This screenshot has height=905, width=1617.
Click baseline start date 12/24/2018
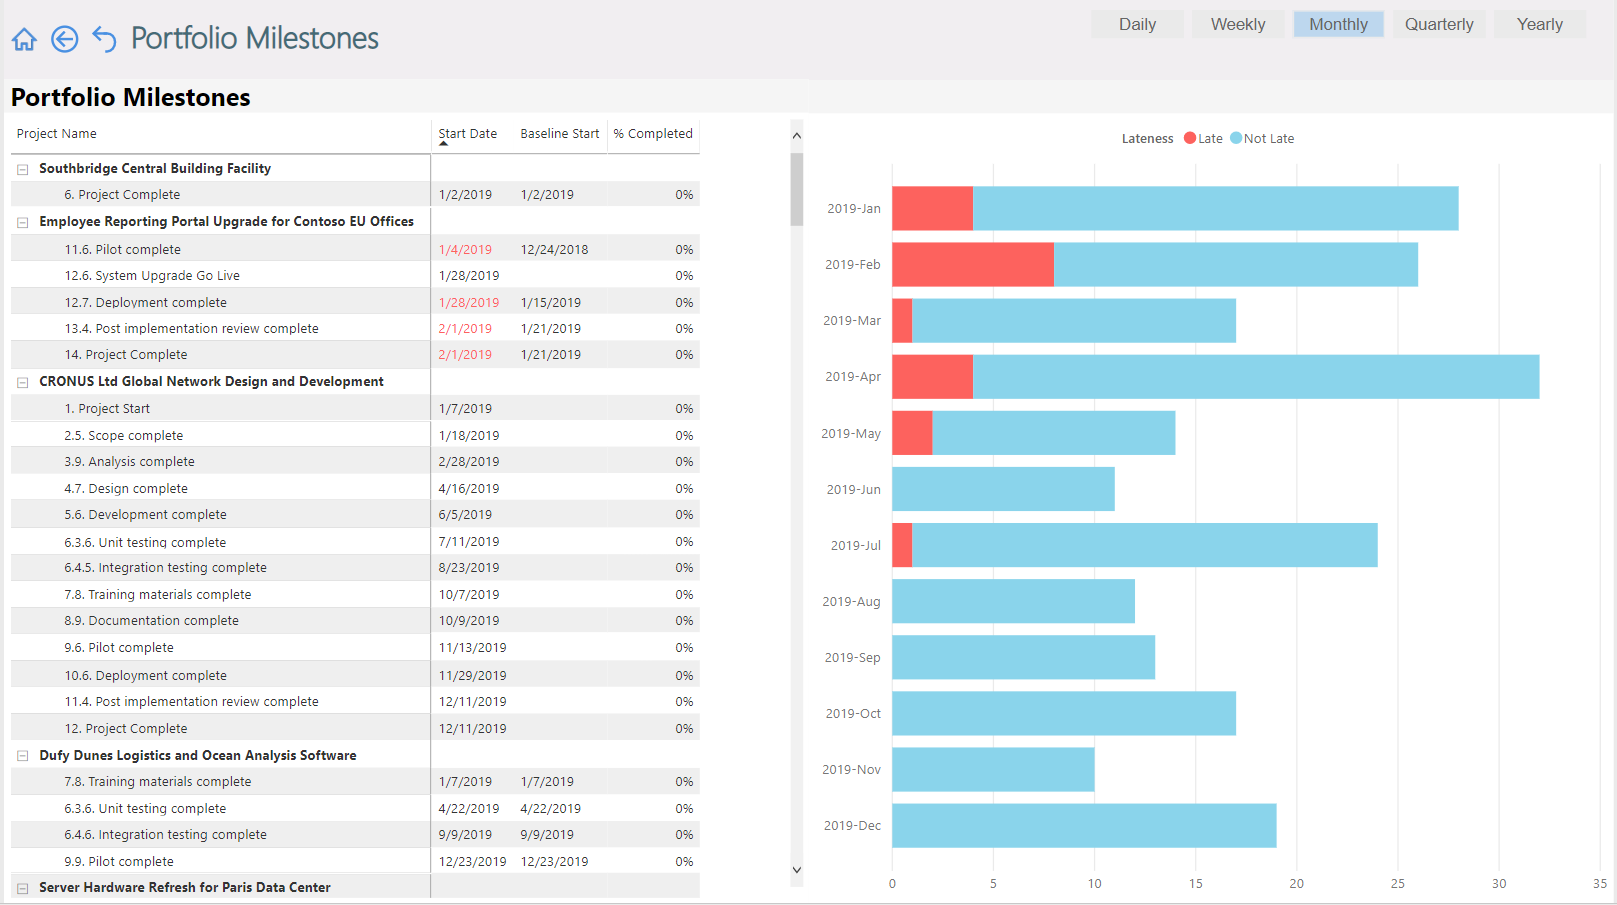[554, 250]
